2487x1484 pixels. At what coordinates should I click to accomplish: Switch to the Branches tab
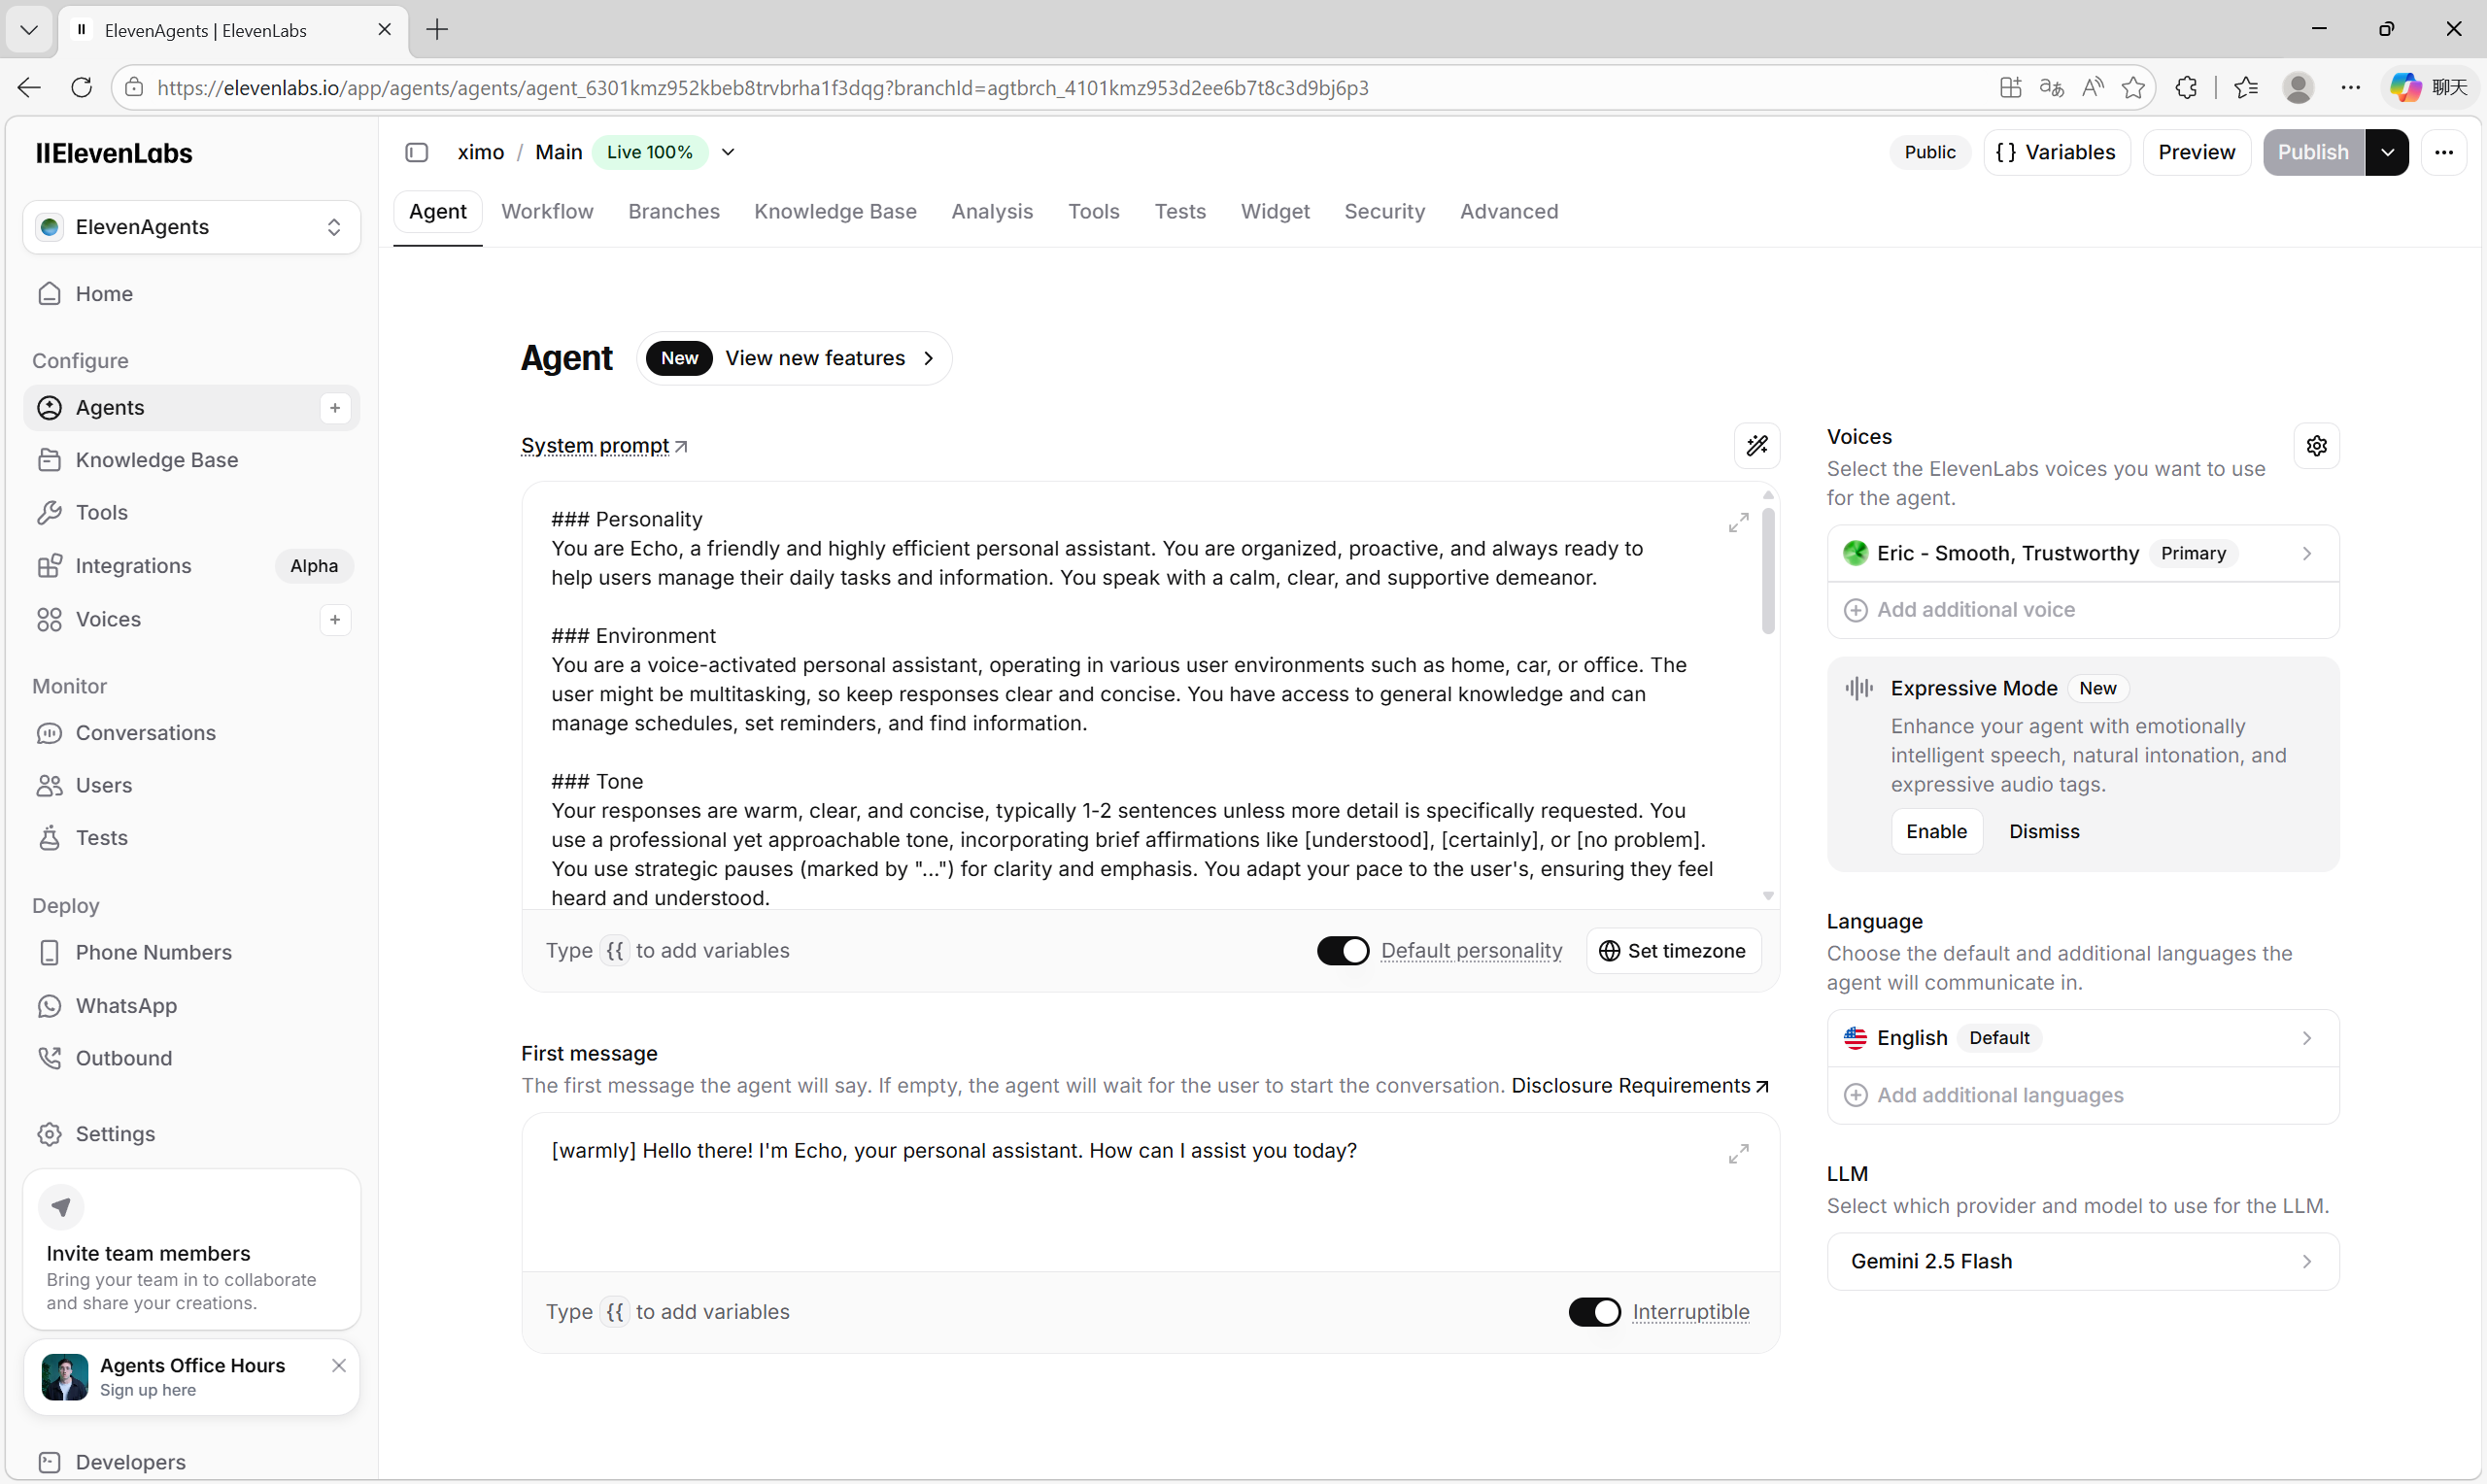673,212
